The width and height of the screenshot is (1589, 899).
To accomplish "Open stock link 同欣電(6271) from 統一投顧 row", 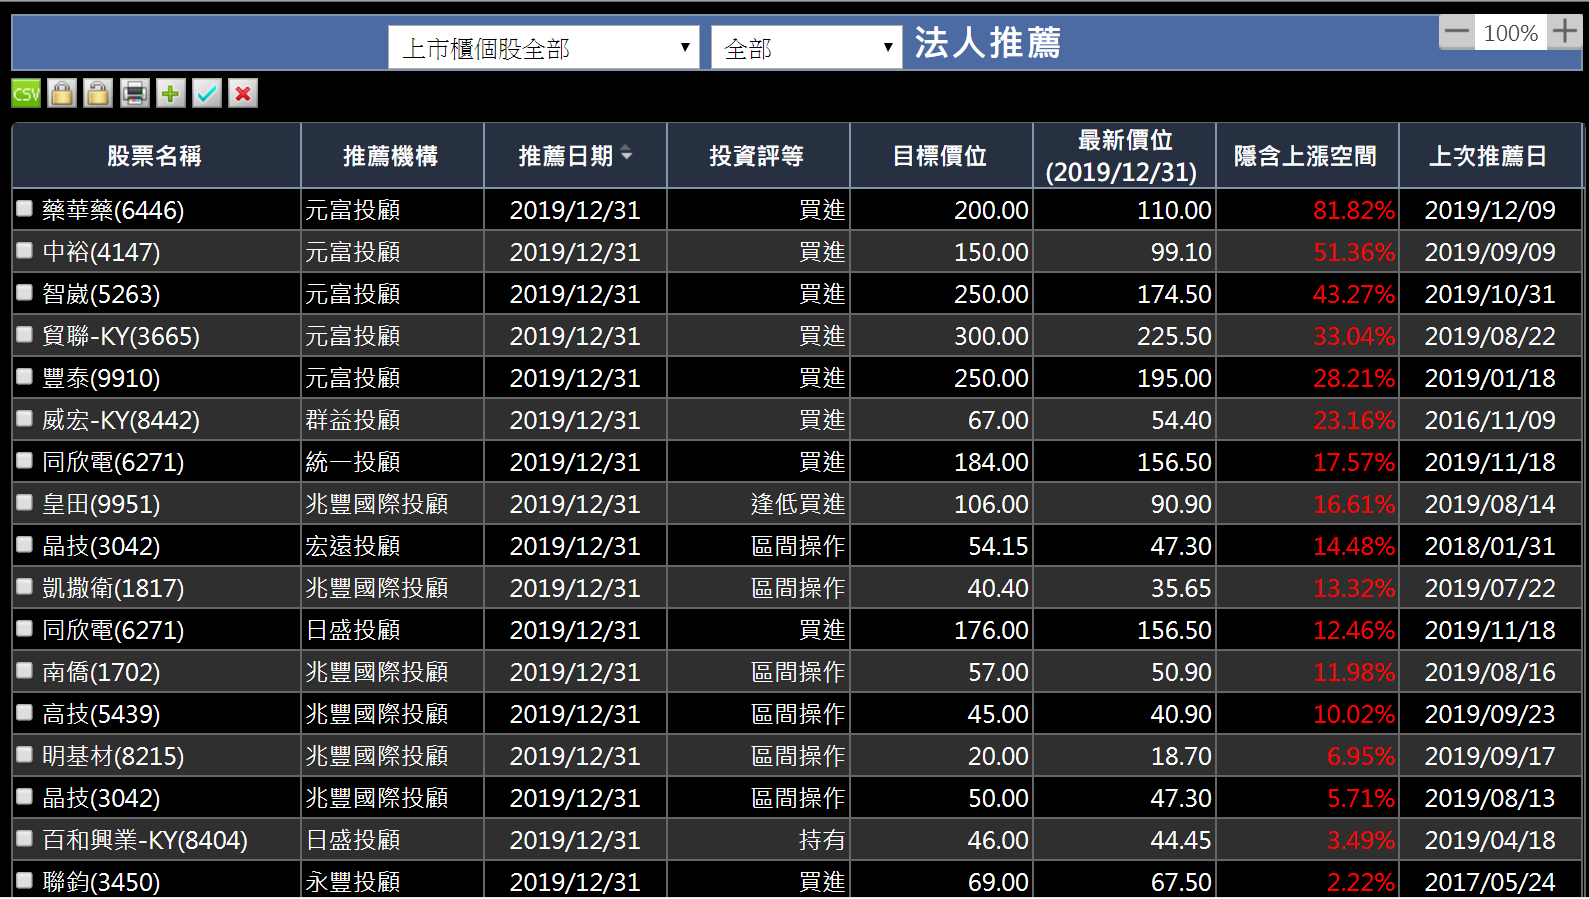I will pos(113,462).
